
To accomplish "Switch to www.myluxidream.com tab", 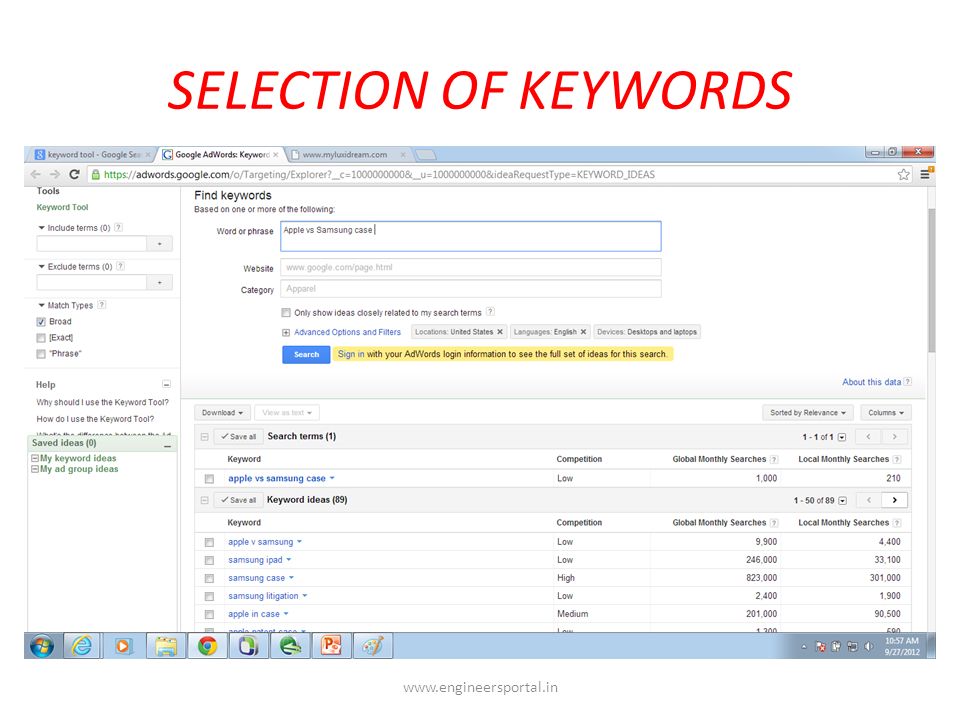I will pyautogui.click(x=348, y=155).
